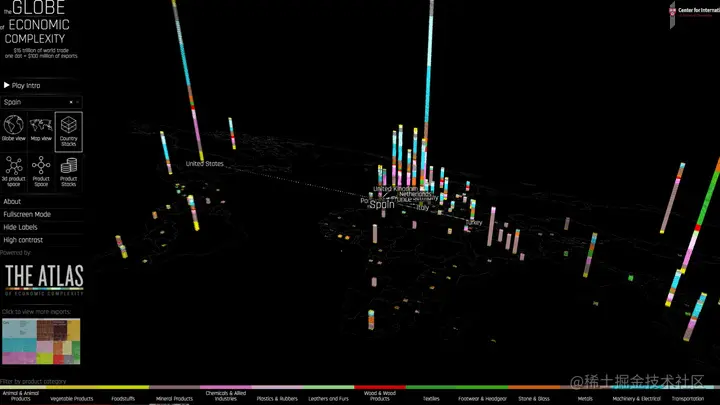Select the Country Stacks view
The height and width of the screenshot is (405, 720).
[x=68, y=132]
